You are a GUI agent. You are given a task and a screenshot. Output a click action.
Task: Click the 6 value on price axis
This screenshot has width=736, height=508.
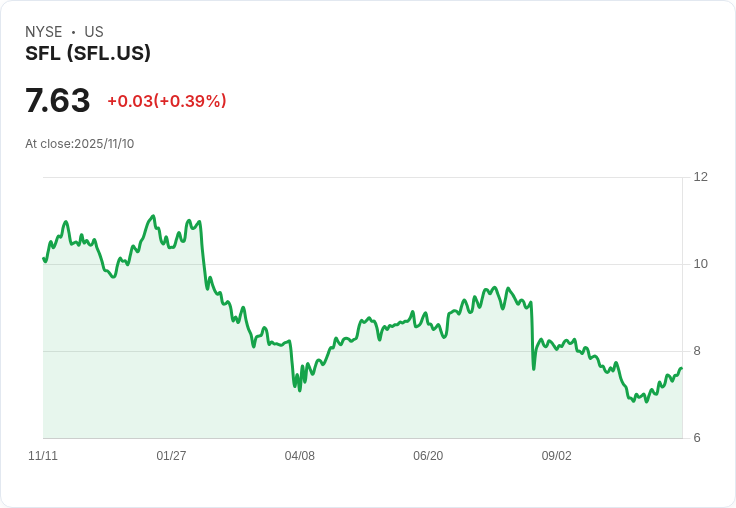tap(698, 438)
